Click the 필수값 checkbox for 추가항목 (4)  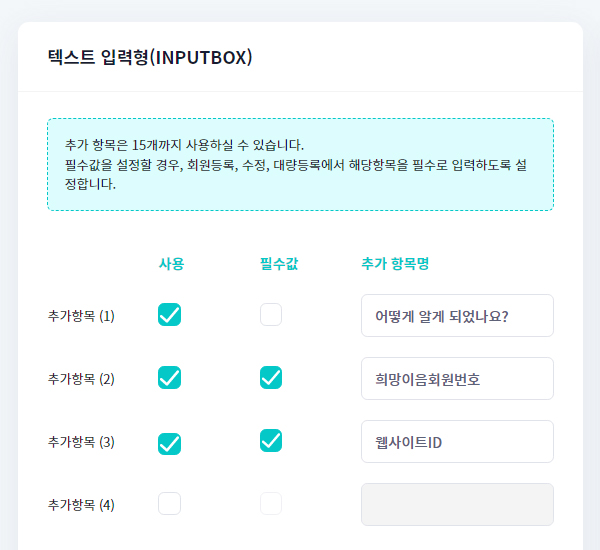tap(270, 504)
